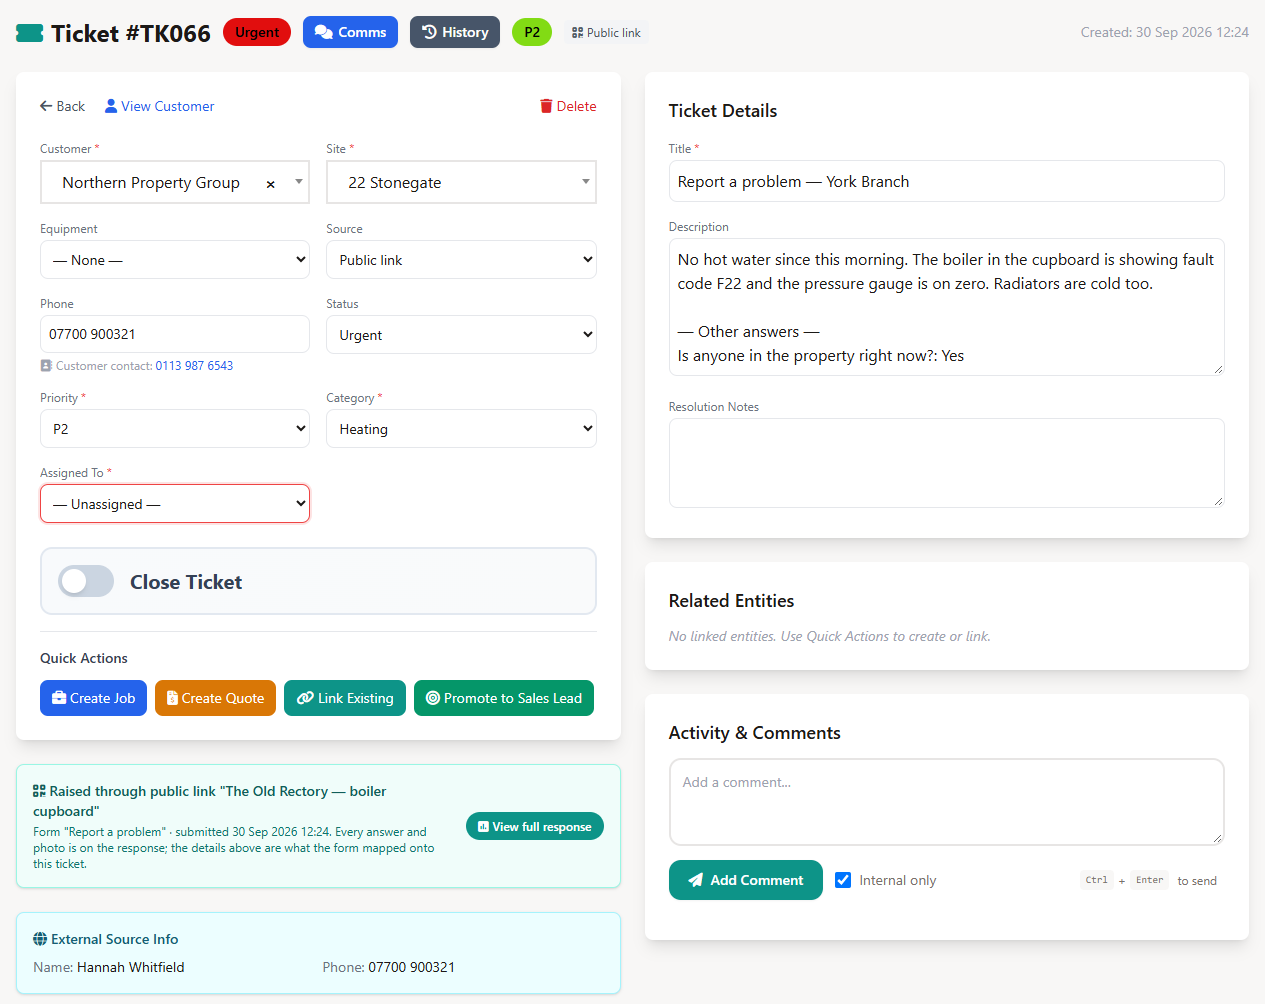Click Link Existing quick action
The width and height of the screenshot is (1265, 1004).
[345, 698]
